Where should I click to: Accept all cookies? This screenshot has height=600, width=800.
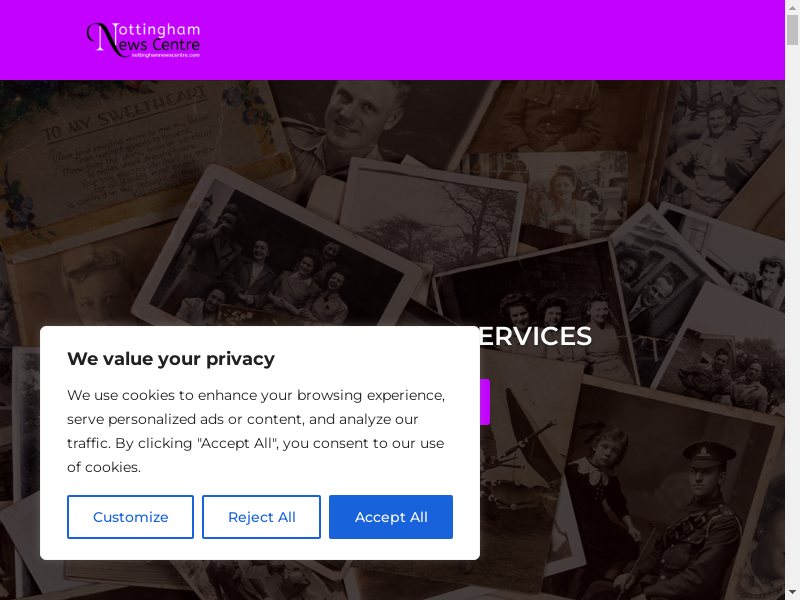coord(391,517)
